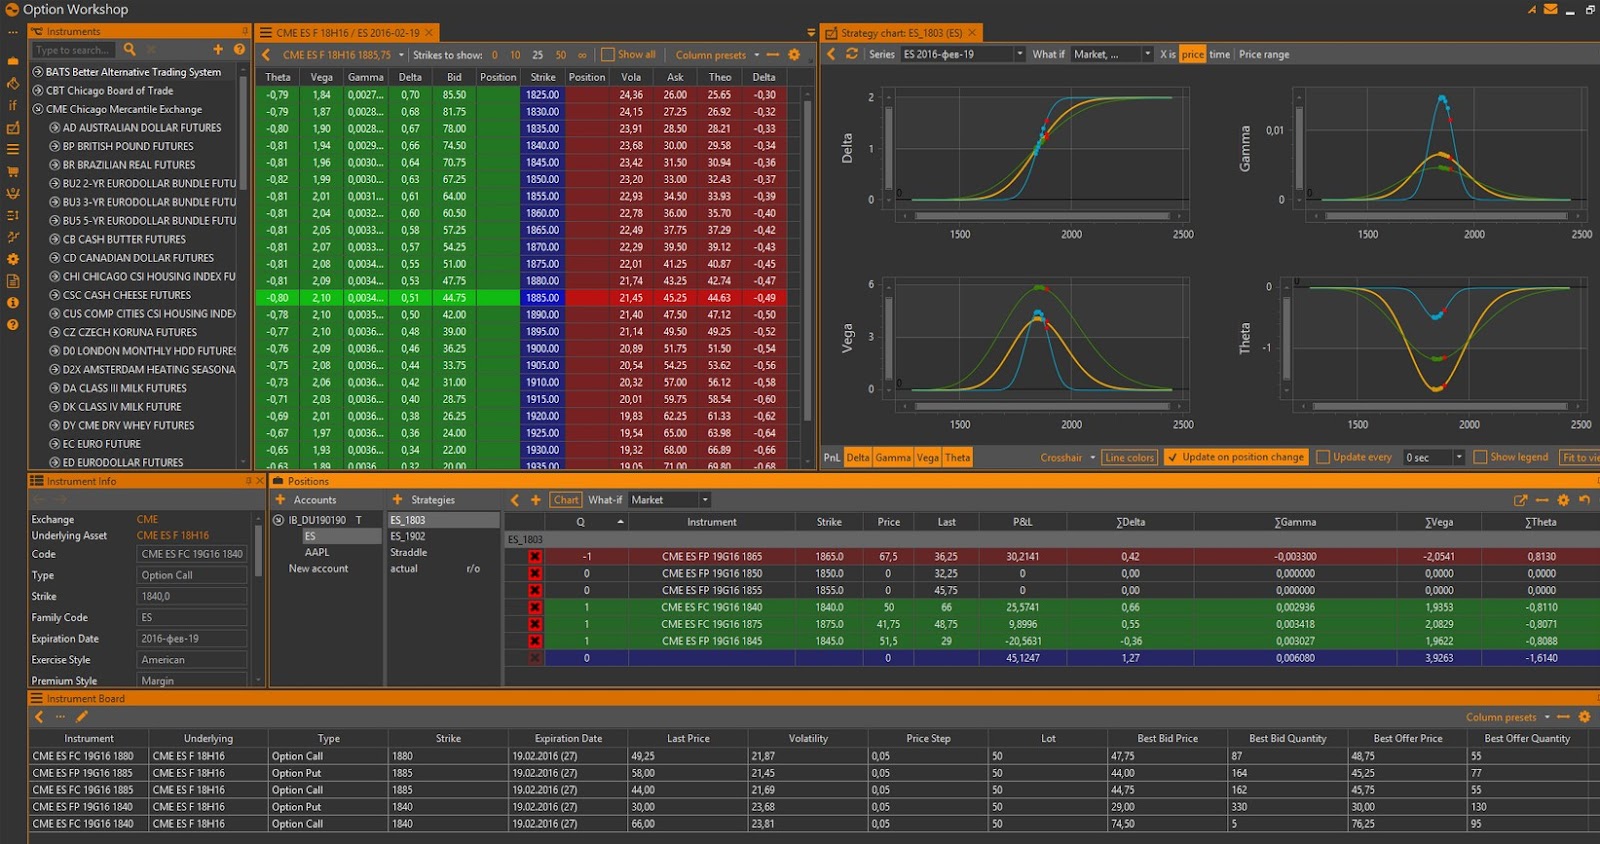
Task: Switch to the Gamma chart tab
Action: [892, 458]
